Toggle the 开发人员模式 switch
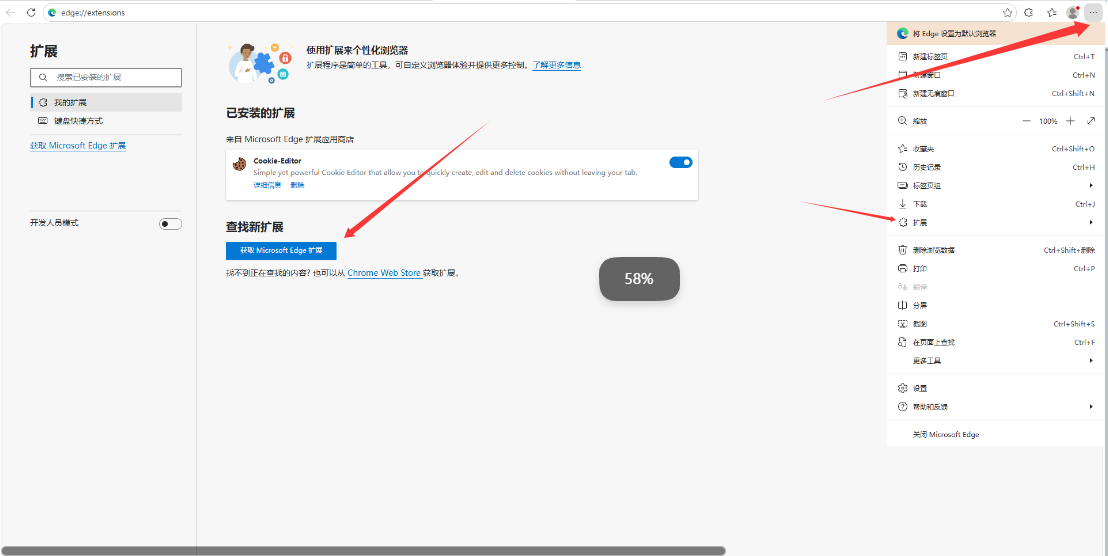This screenshot has width=1108, height=556. point(170,224)
